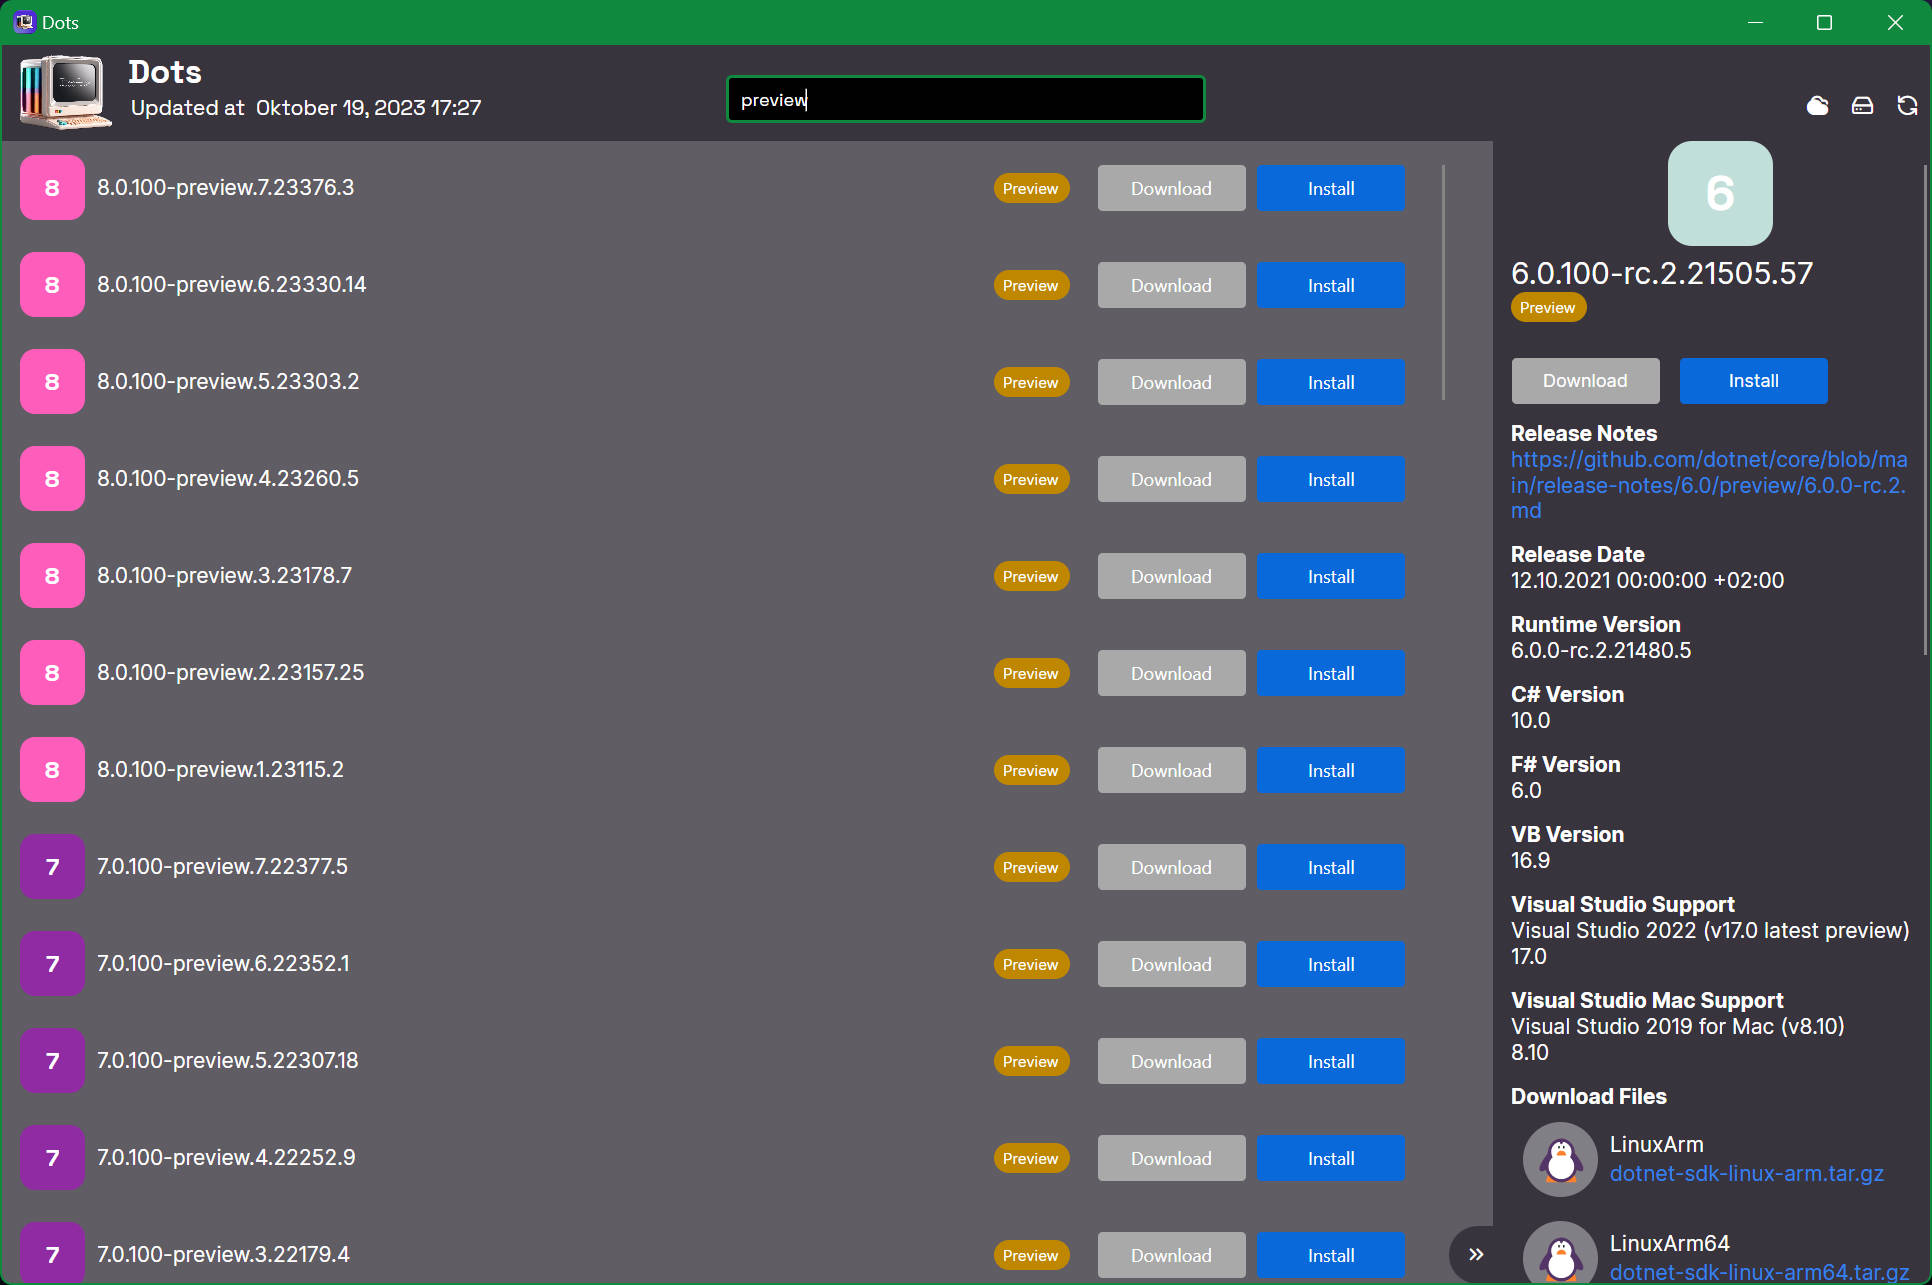1932x1285 pixels.
Task: Download SDK 7.0.100-preview.5.22307.18
Action: pyautogui.click(x=1171, y=1061)
